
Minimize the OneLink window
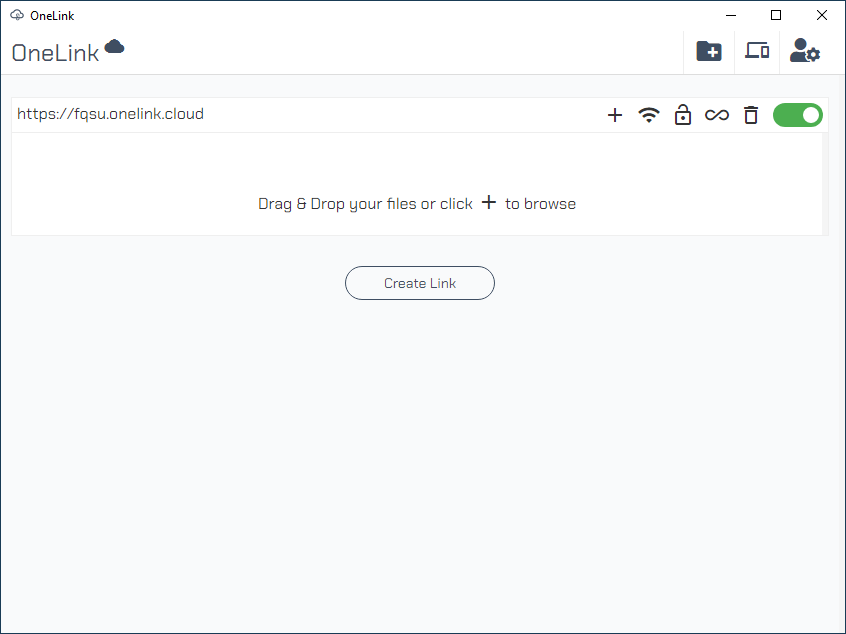coord(731,15)
